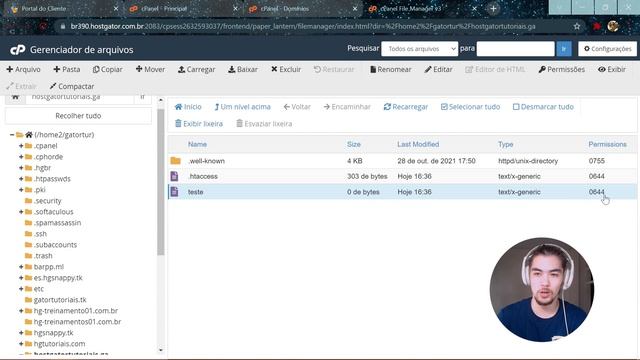The height and width of the screenshot is (360, 640).
Task: Click the teste file icon
Action: tap(174, 192)
